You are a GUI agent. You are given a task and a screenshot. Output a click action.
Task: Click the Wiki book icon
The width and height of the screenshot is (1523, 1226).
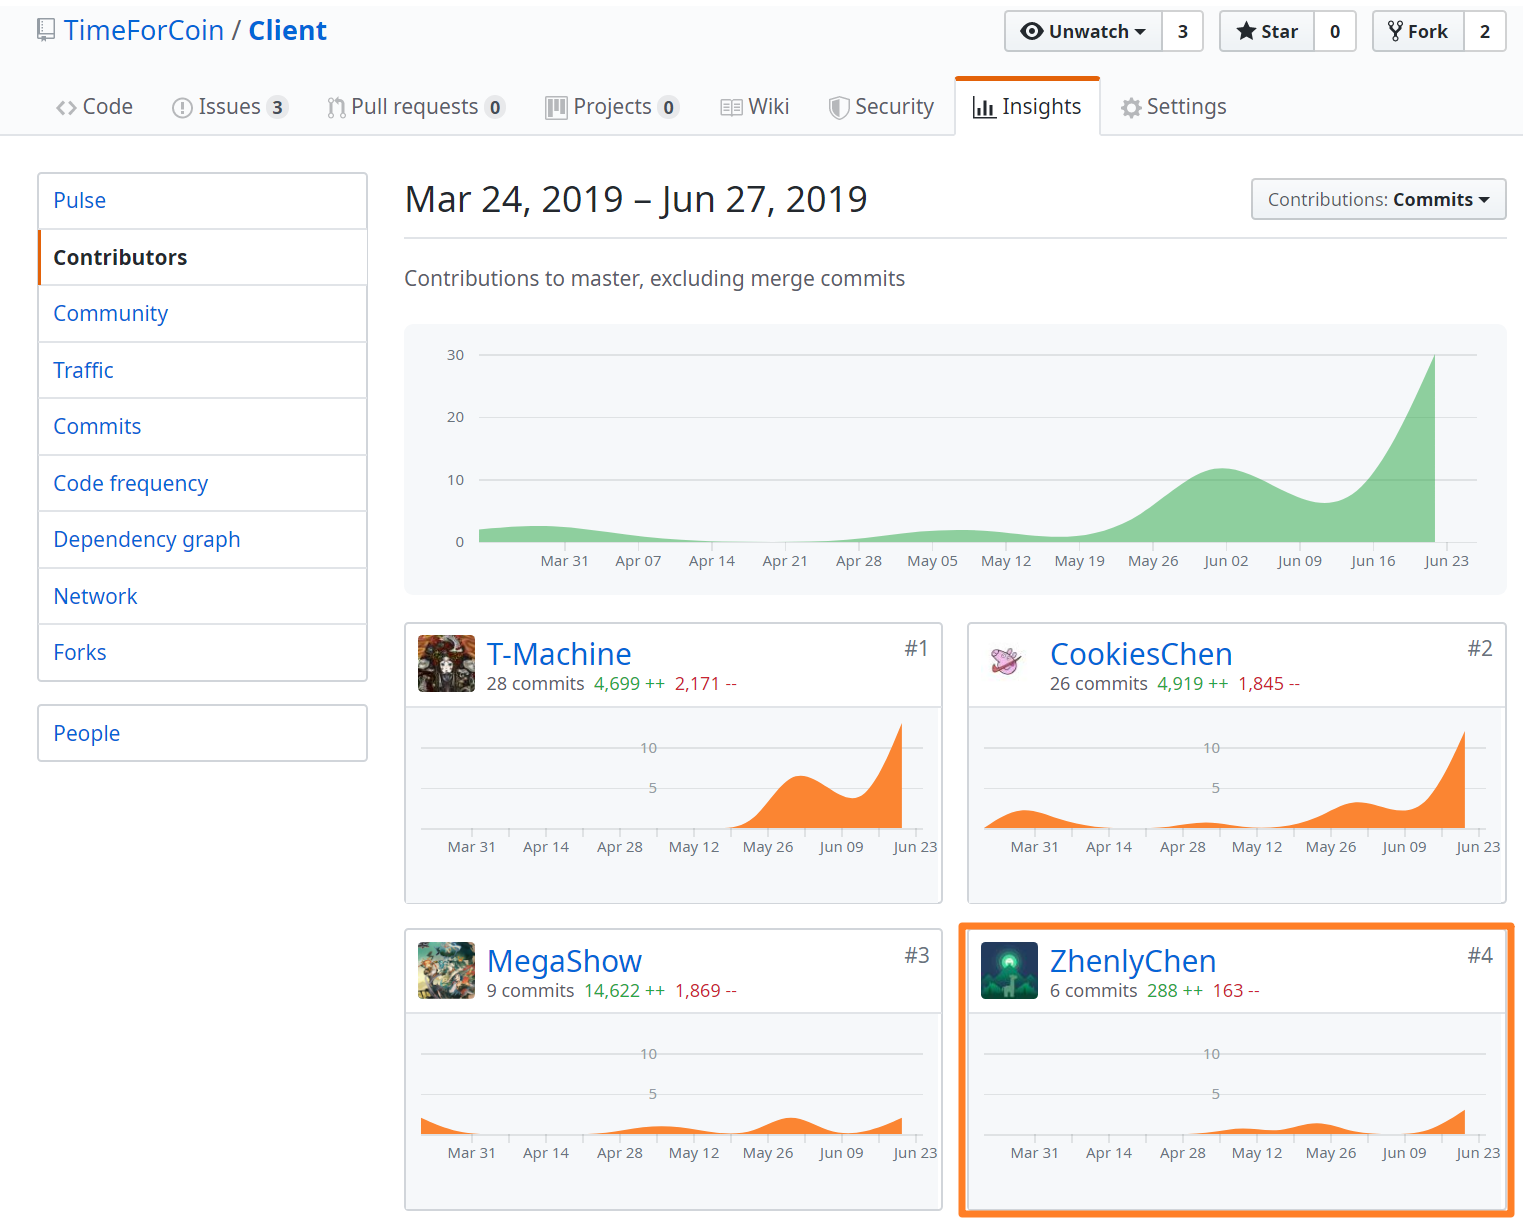pos(731,108)
